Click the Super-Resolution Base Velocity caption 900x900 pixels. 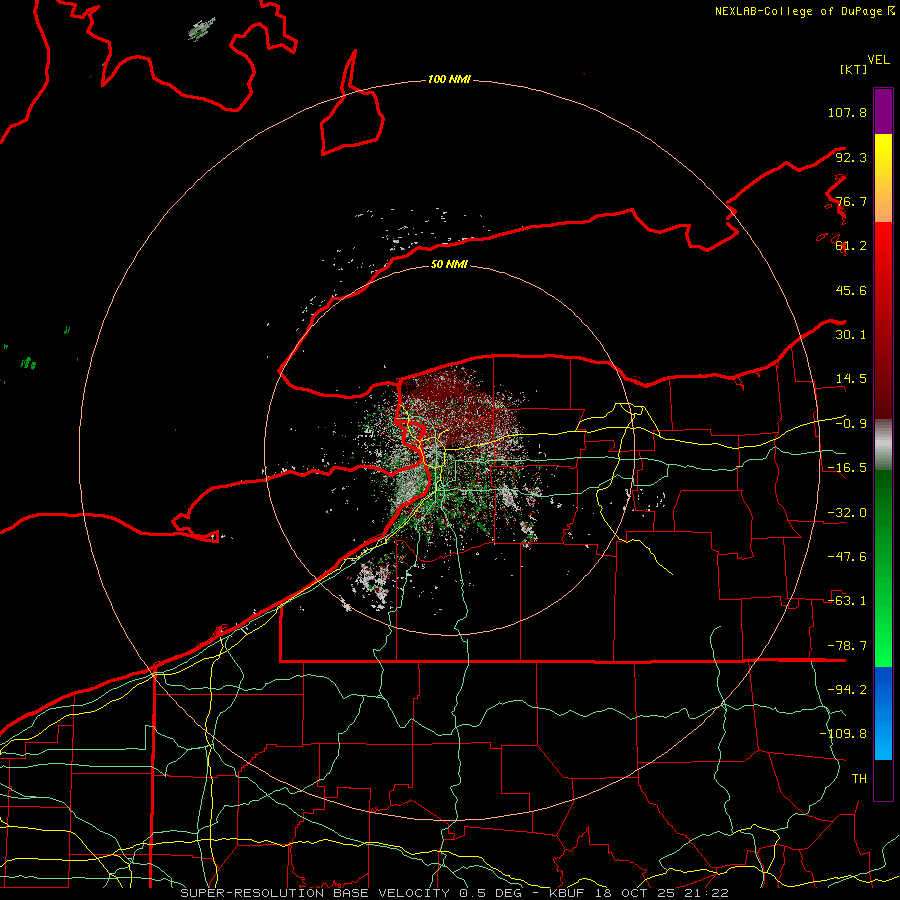455,893
